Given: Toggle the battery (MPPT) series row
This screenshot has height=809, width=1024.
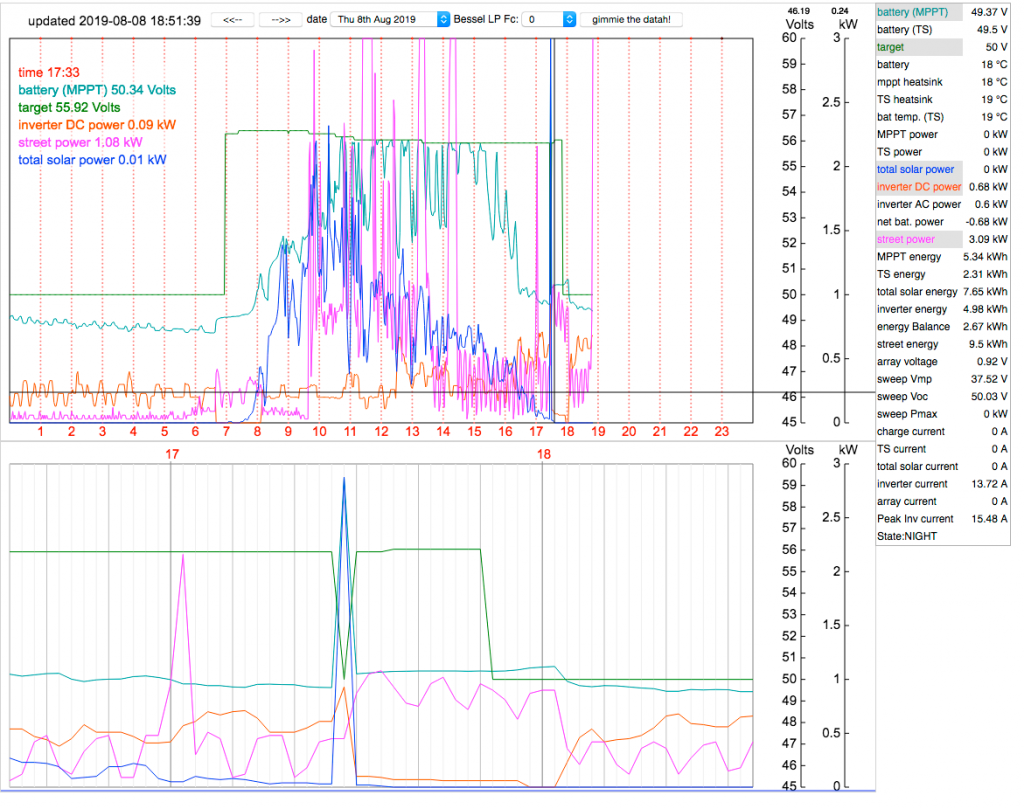Looking at the screenshot, I should pyautogui.click(x=918, y=12).
